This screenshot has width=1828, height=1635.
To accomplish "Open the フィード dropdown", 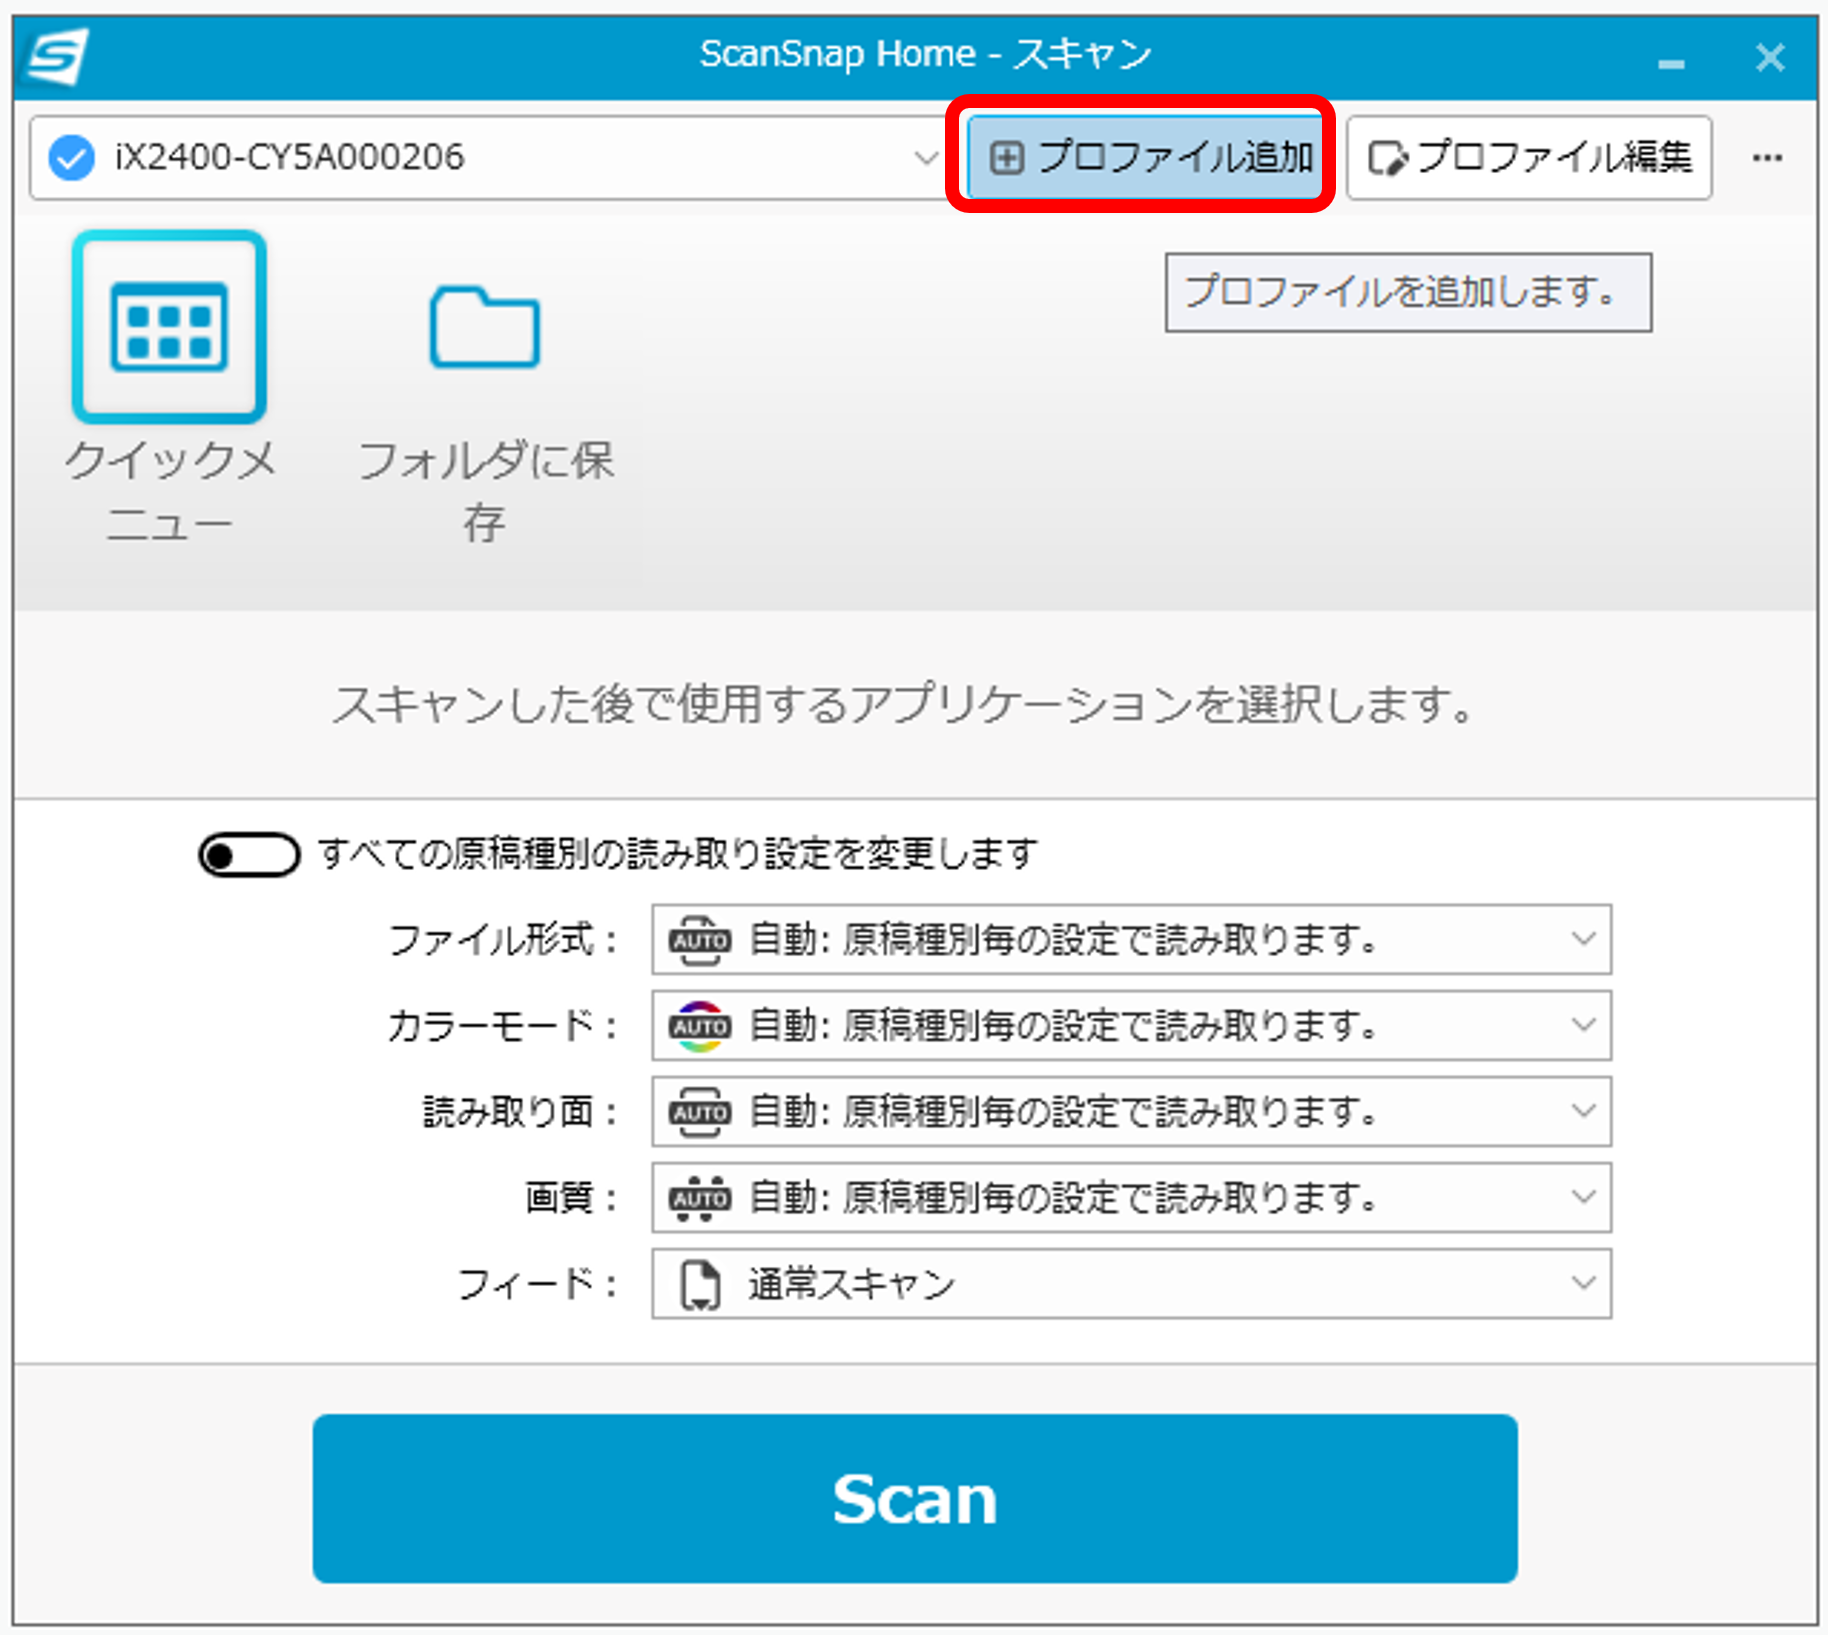I will pos(1582,1284).
